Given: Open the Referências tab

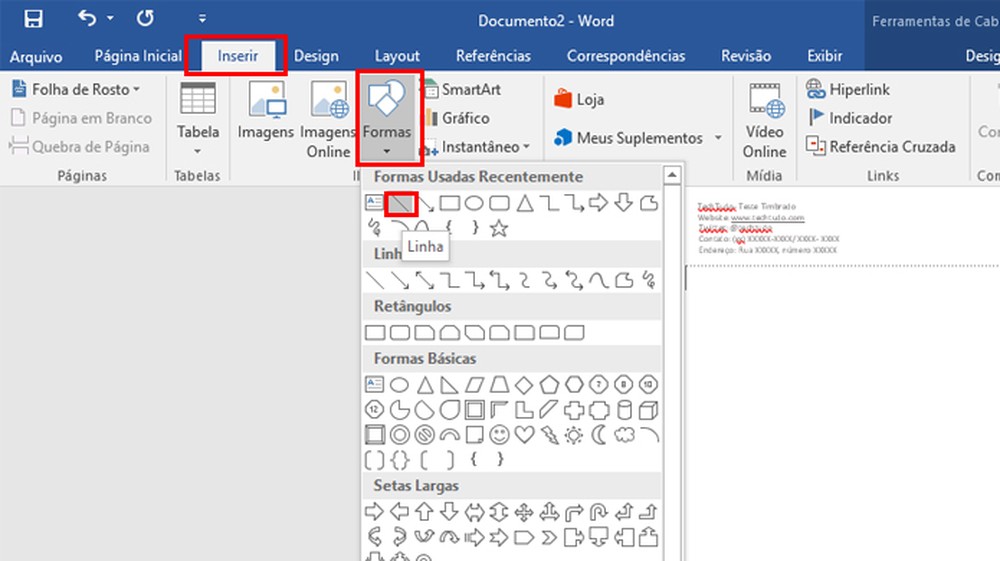Looking at the screenshot, I should (x=493, y=56).
